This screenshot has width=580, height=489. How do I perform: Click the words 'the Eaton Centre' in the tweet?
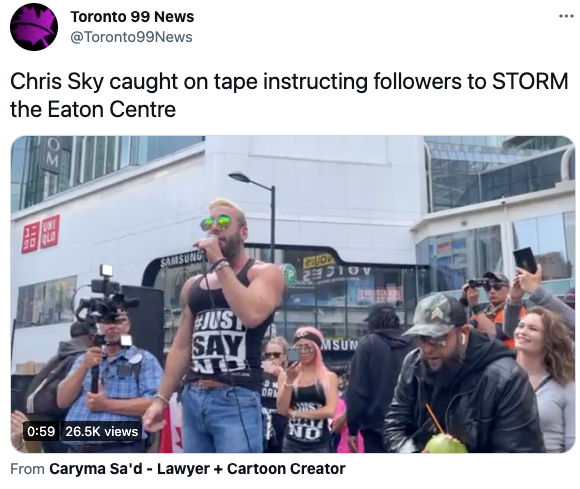pos(93,109)
